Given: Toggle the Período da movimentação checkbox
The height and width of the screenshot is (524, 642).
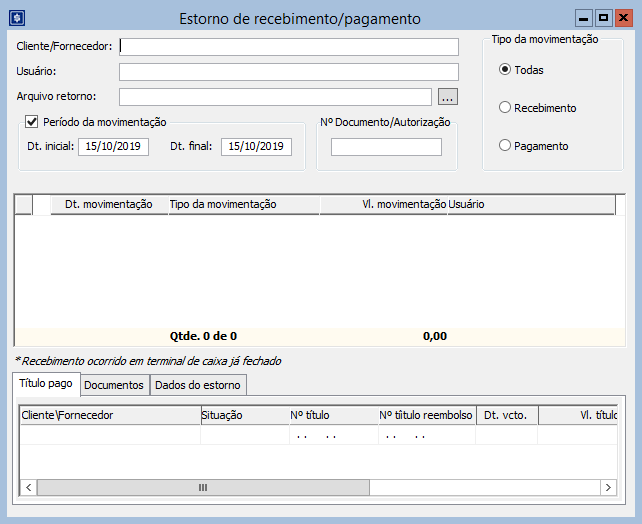Looking at the screenshot, I should [31, 122].
